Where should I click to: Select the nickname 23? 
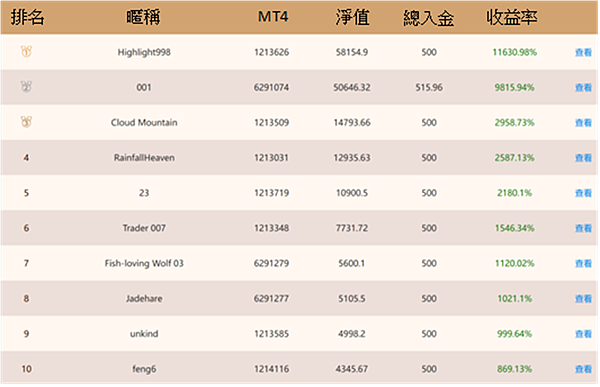pos(144,193)
